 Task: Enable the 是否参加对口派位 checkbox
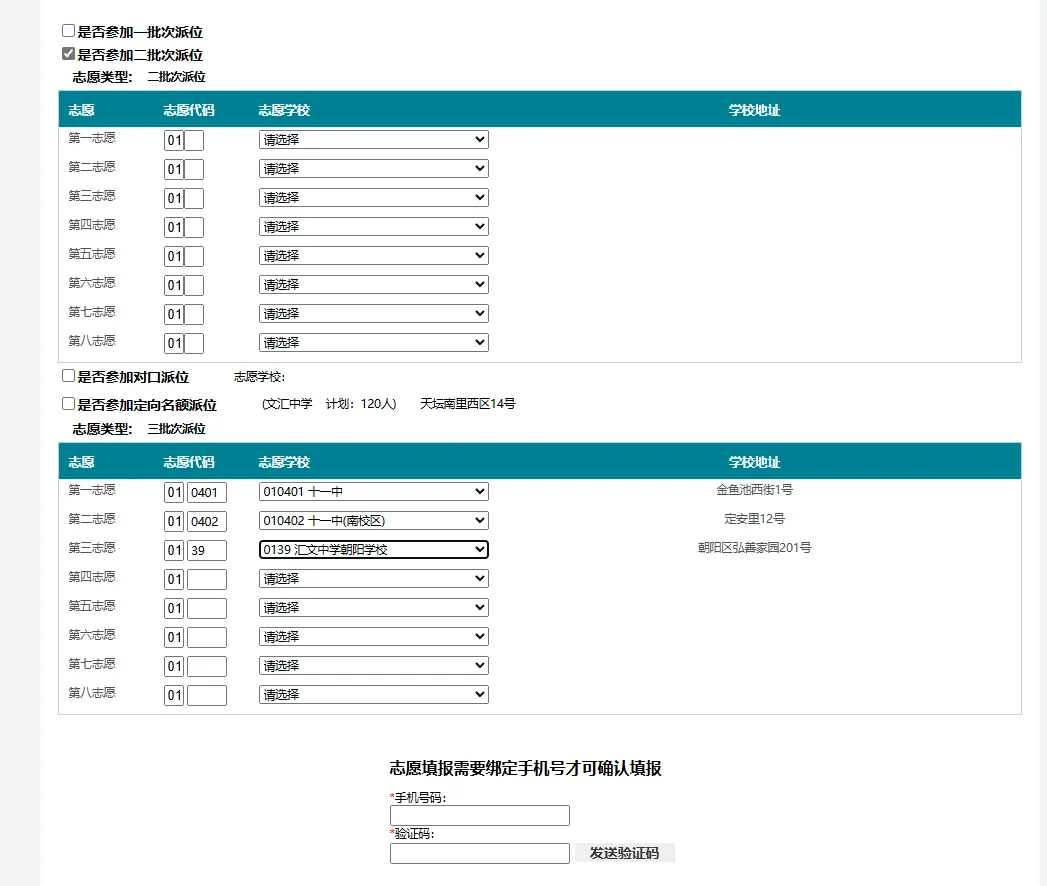click(x=68, y=376)
